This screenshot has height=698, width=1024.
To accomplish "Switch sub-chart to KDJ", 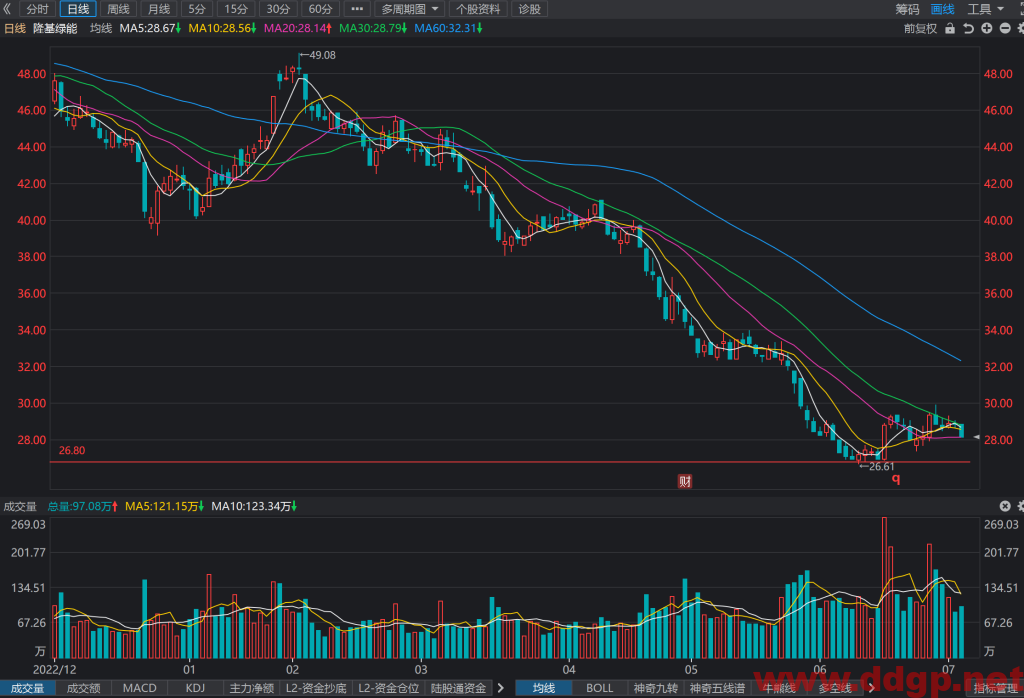I will (x=195, y=688).
